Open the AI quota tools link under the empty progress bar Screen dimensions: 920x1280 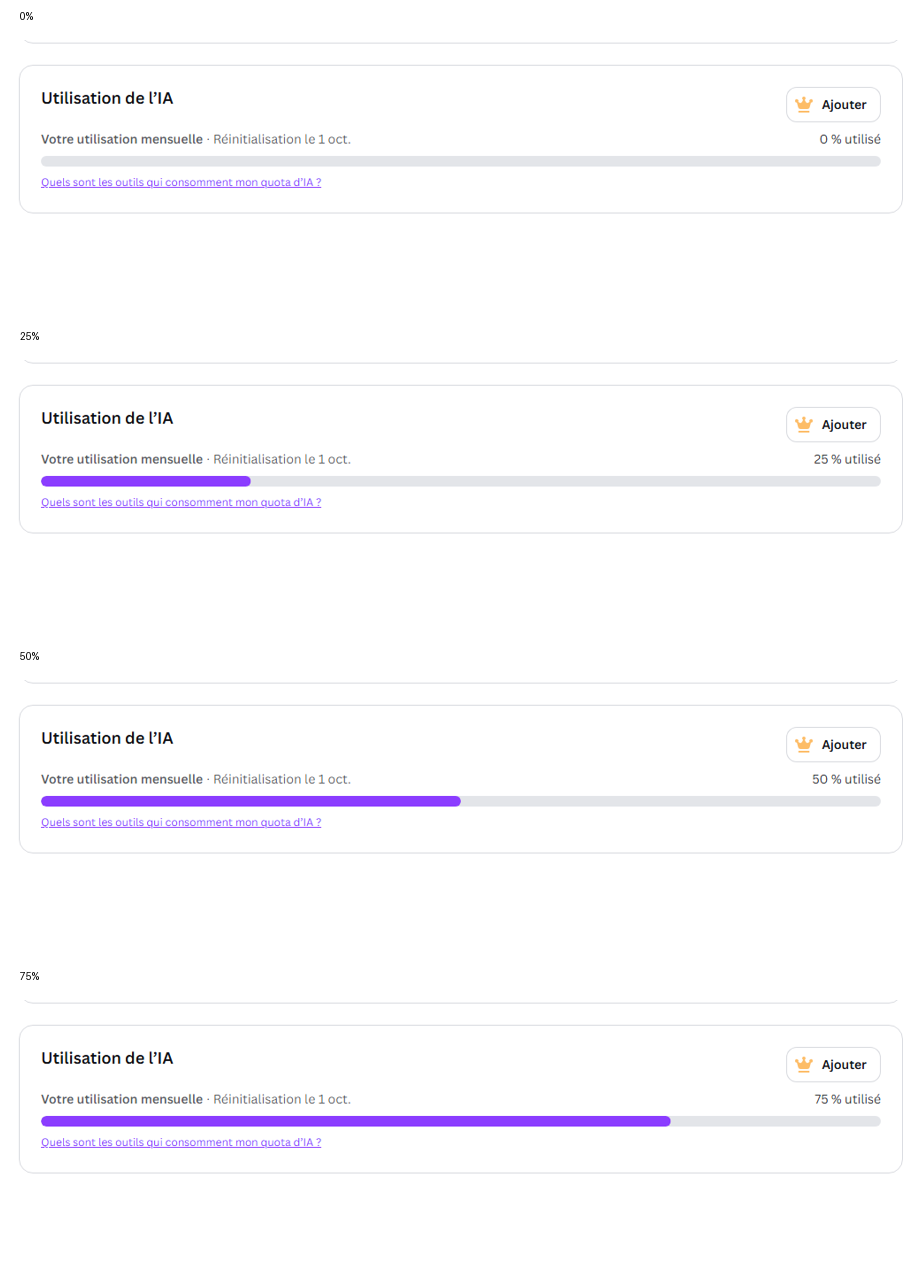(181, 183)
